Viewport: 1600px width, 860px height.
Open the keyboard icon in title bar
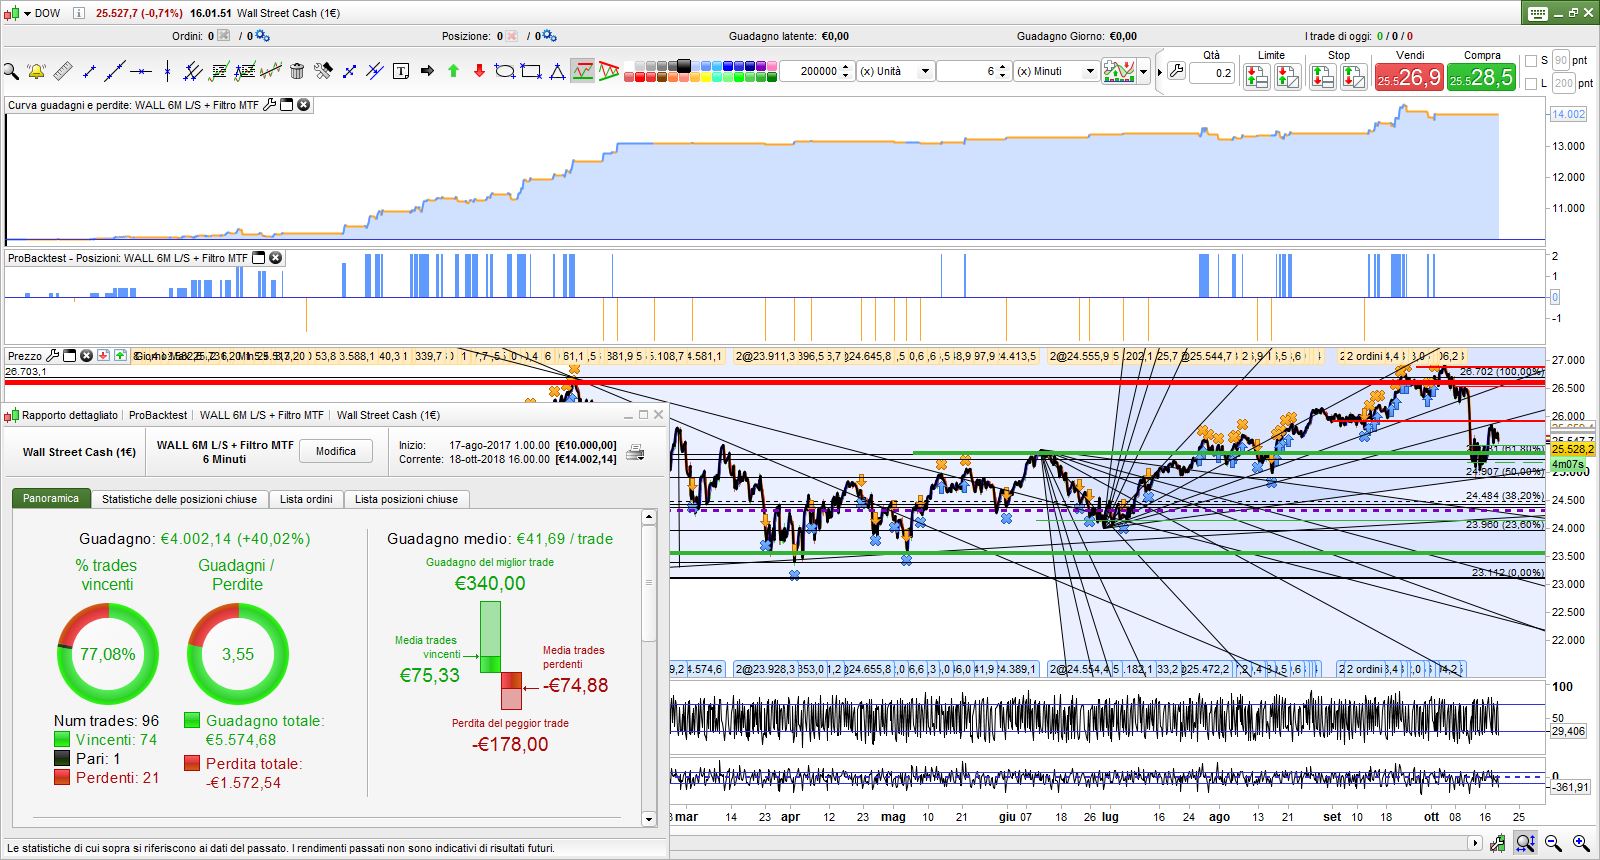point(1538,13)
